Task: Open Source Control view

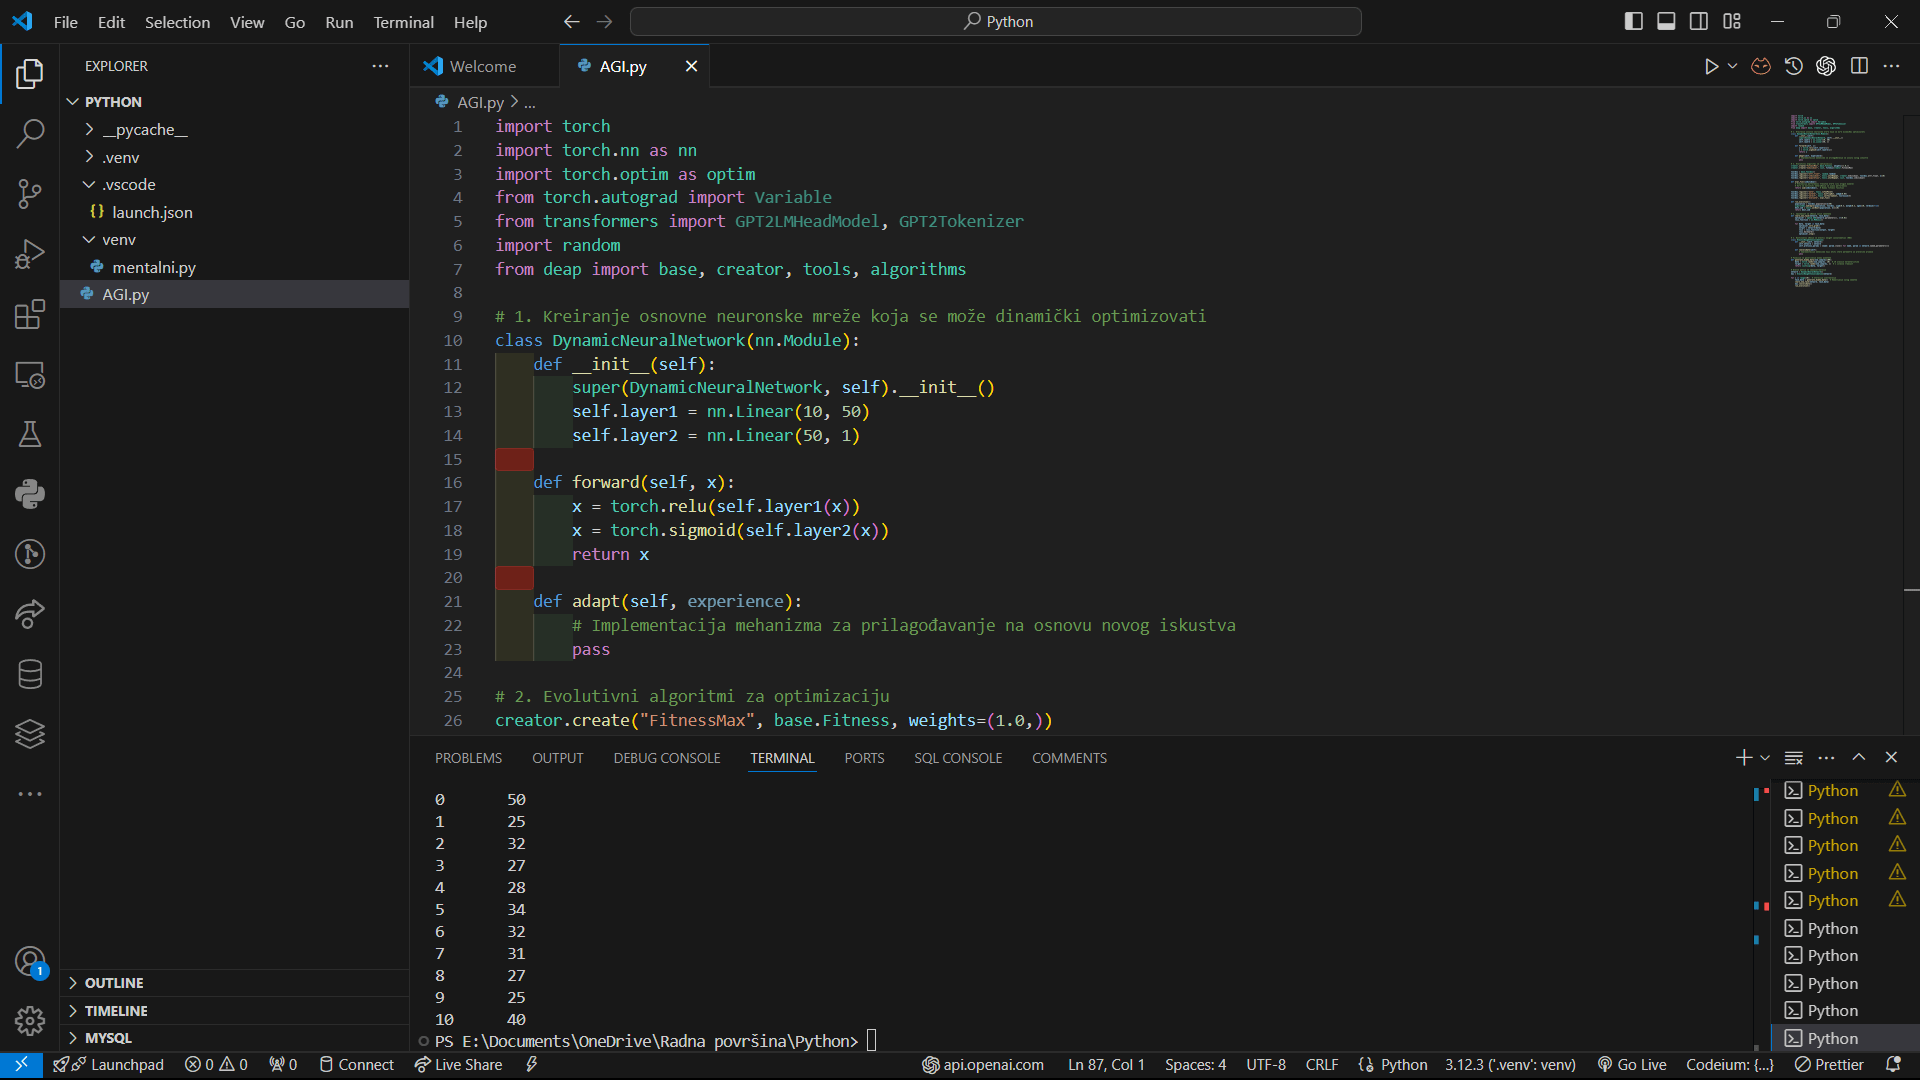Action: click(x=30, y=193)
